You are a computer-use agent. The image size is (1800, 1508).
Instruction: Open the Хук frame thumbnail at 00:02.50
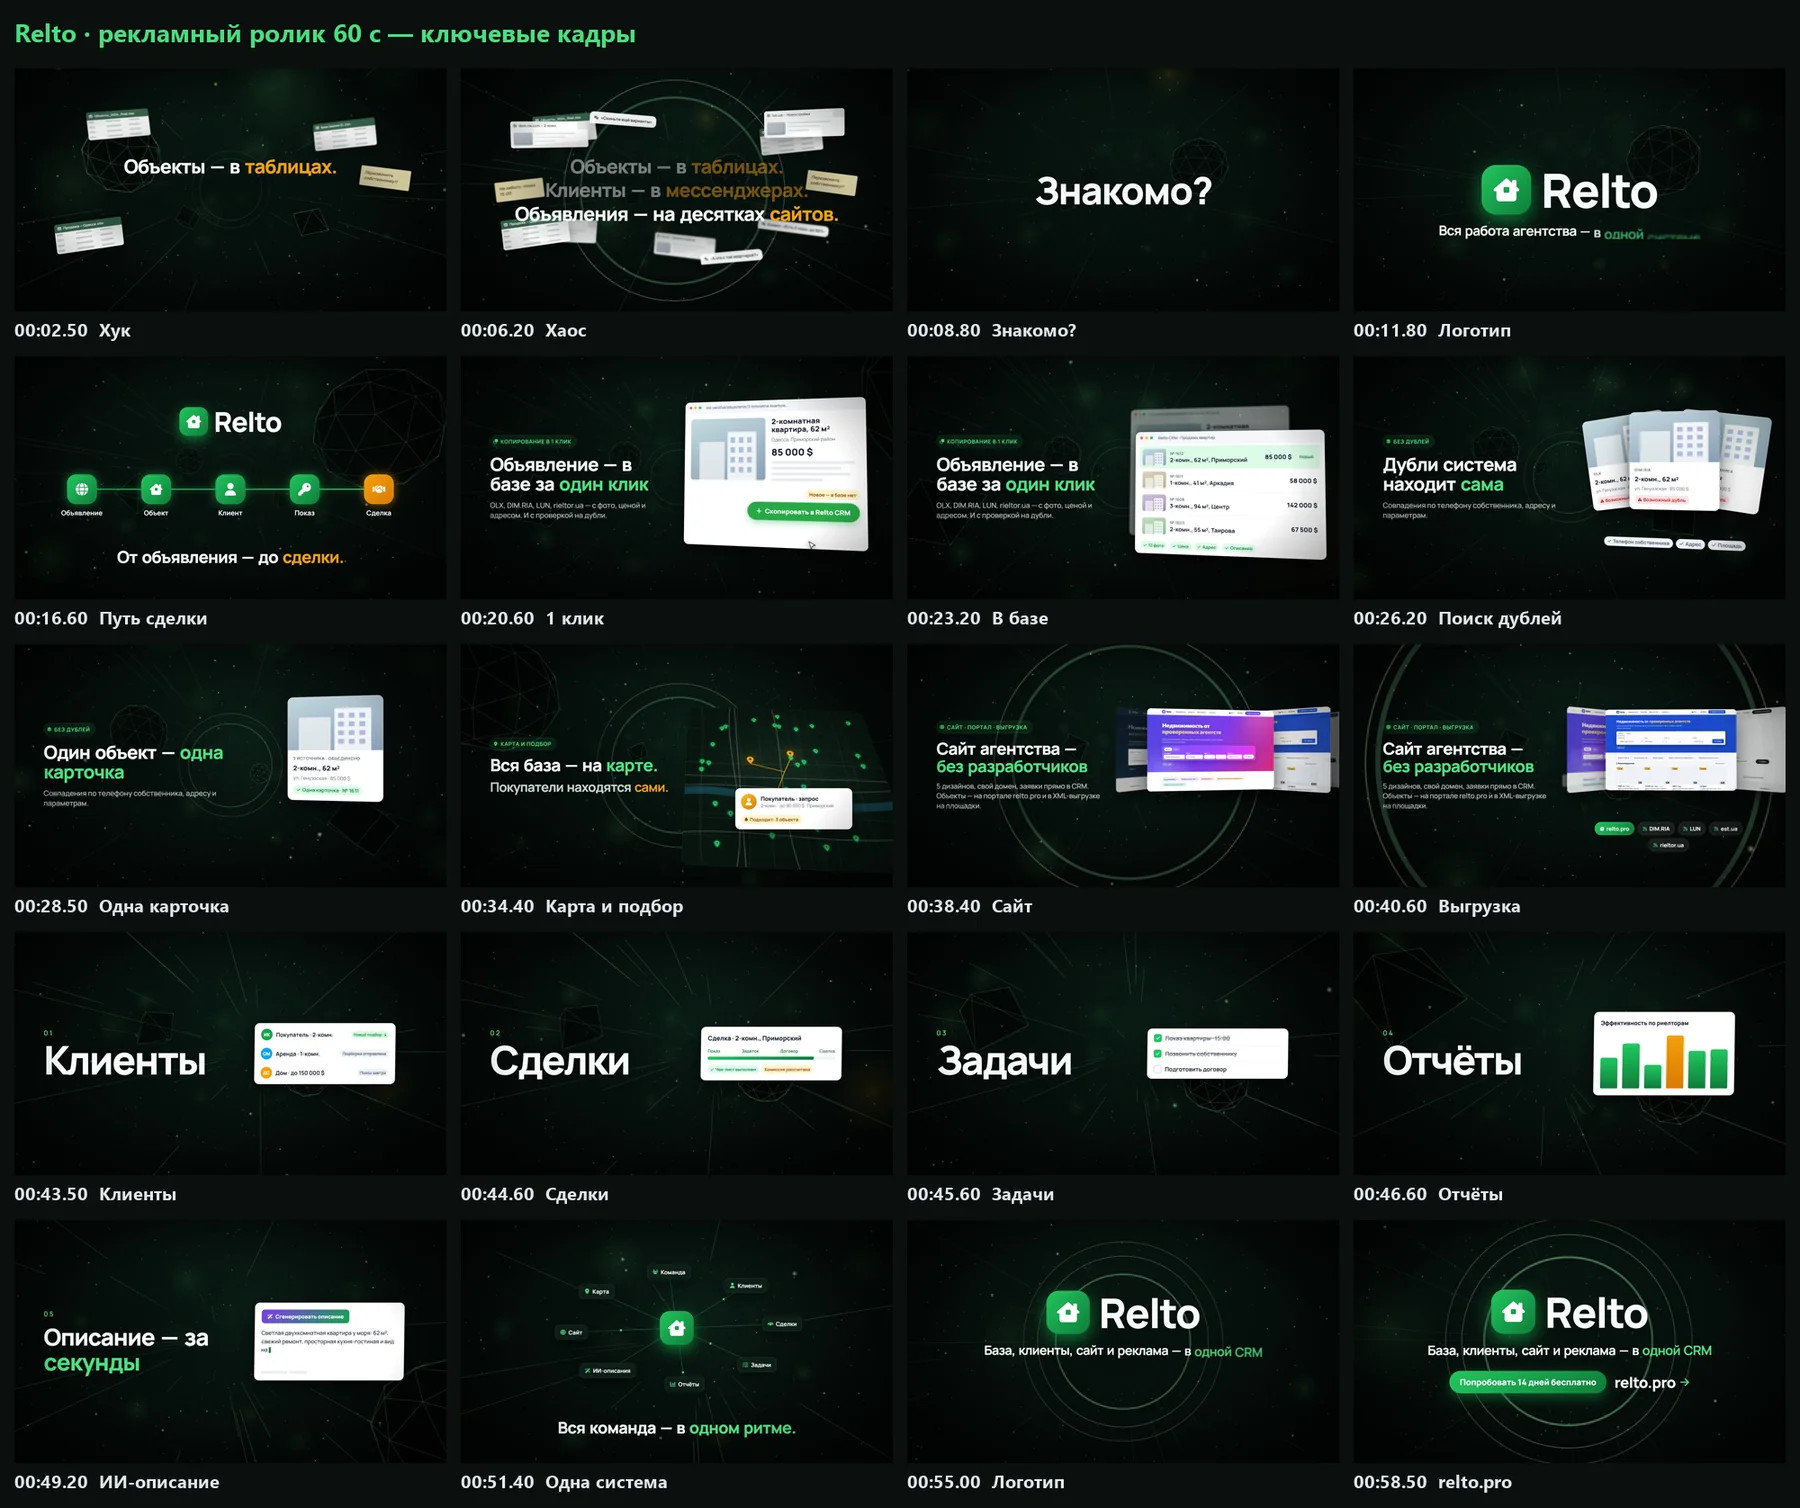[230, 189]
